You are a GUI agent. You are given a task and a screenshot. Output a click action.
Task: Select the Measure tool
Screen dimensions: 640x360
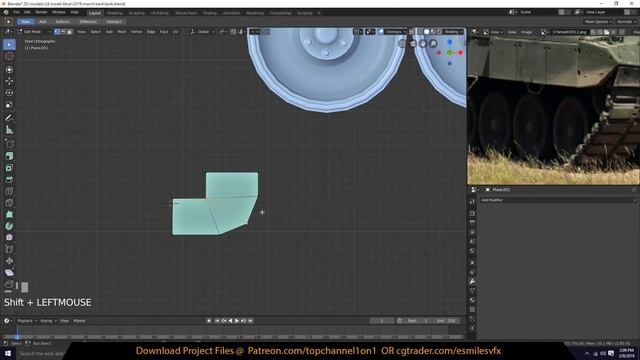9,130
